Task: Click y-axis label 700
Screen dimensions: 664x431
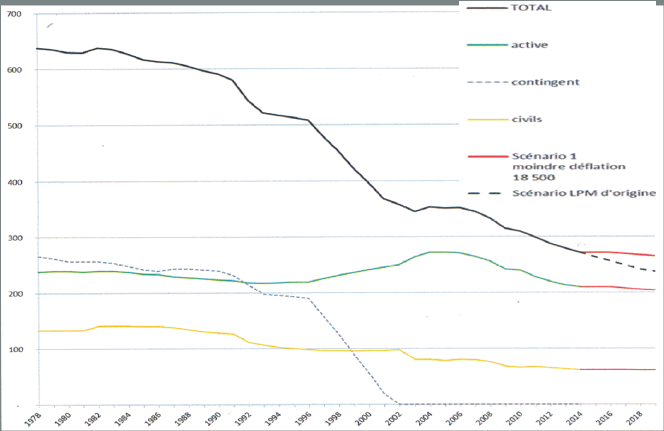Action: [14, 14]
